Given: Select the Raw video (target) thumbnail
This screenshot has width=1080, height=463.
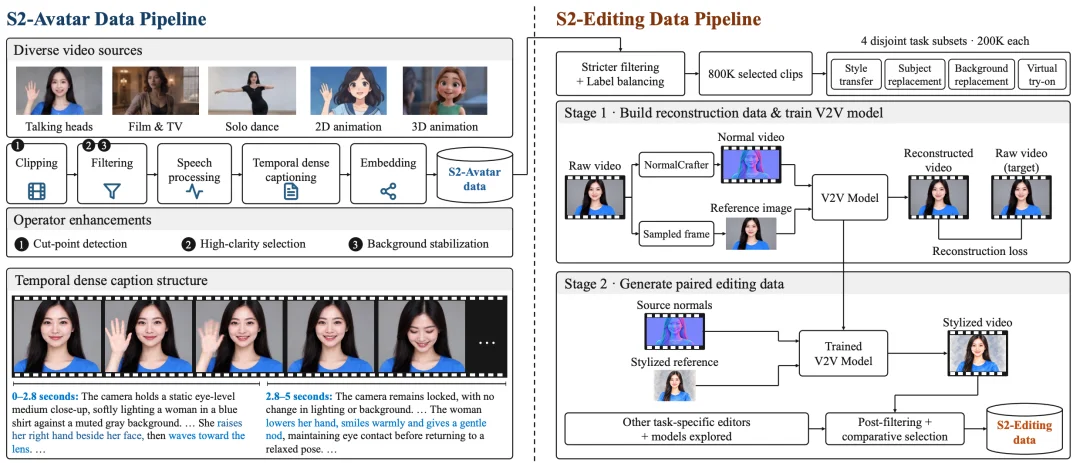Looking at the screenshot, I should click(x=1021, y=197).
